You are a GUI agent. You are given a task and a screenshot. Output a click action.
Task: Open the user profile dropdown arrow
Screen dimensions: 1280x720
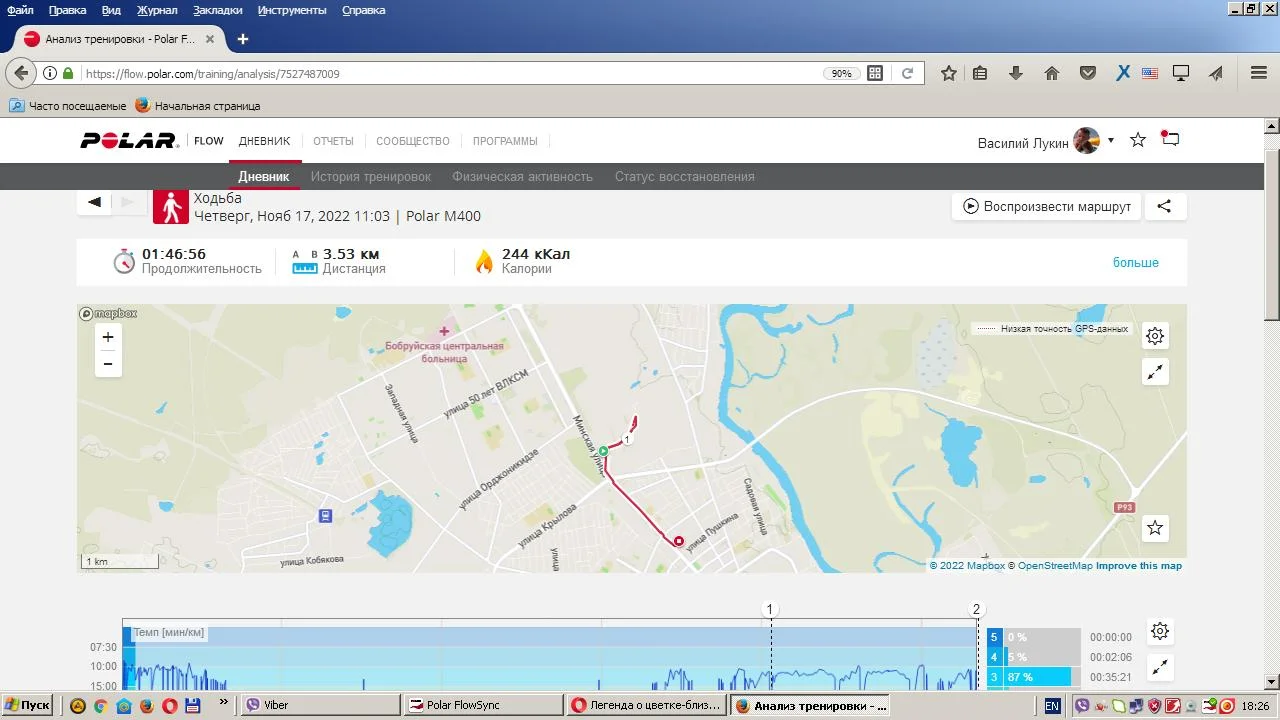[x=1111, y=140]
